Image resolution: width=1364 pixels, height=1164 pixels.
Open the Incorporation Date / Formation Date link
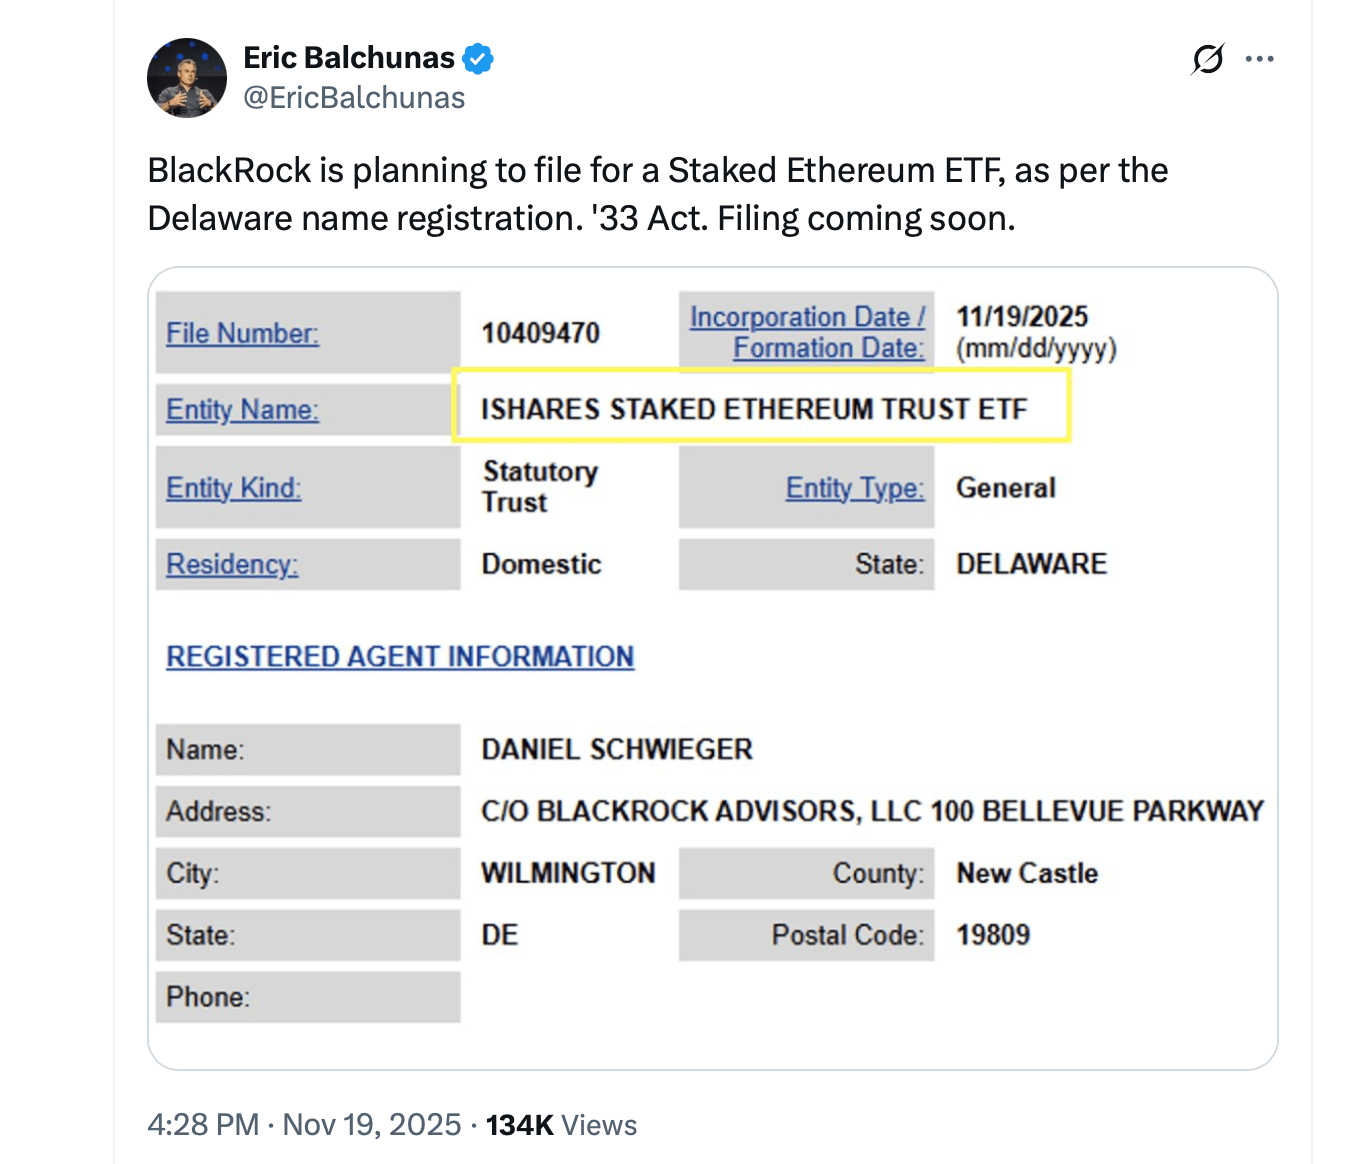click(x=806, y=331)
